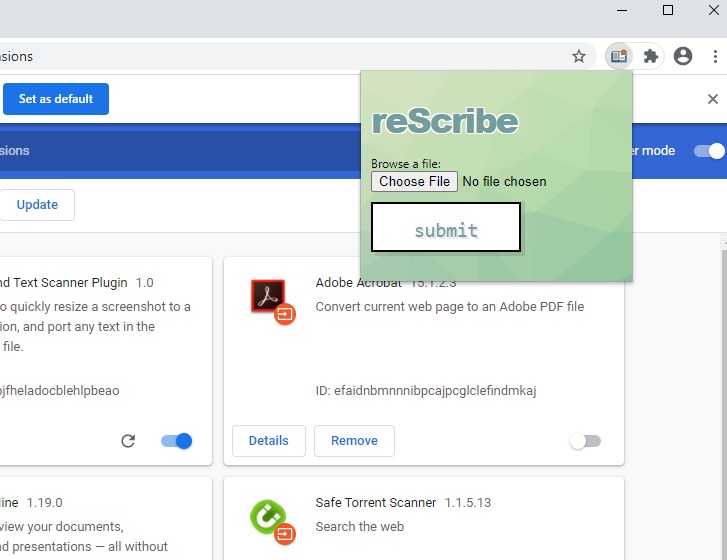Click Safe Torrent Scanner version 1.1.5.13
The width and height of the screenshot is (727, 560).
click(x=467, y=503)
